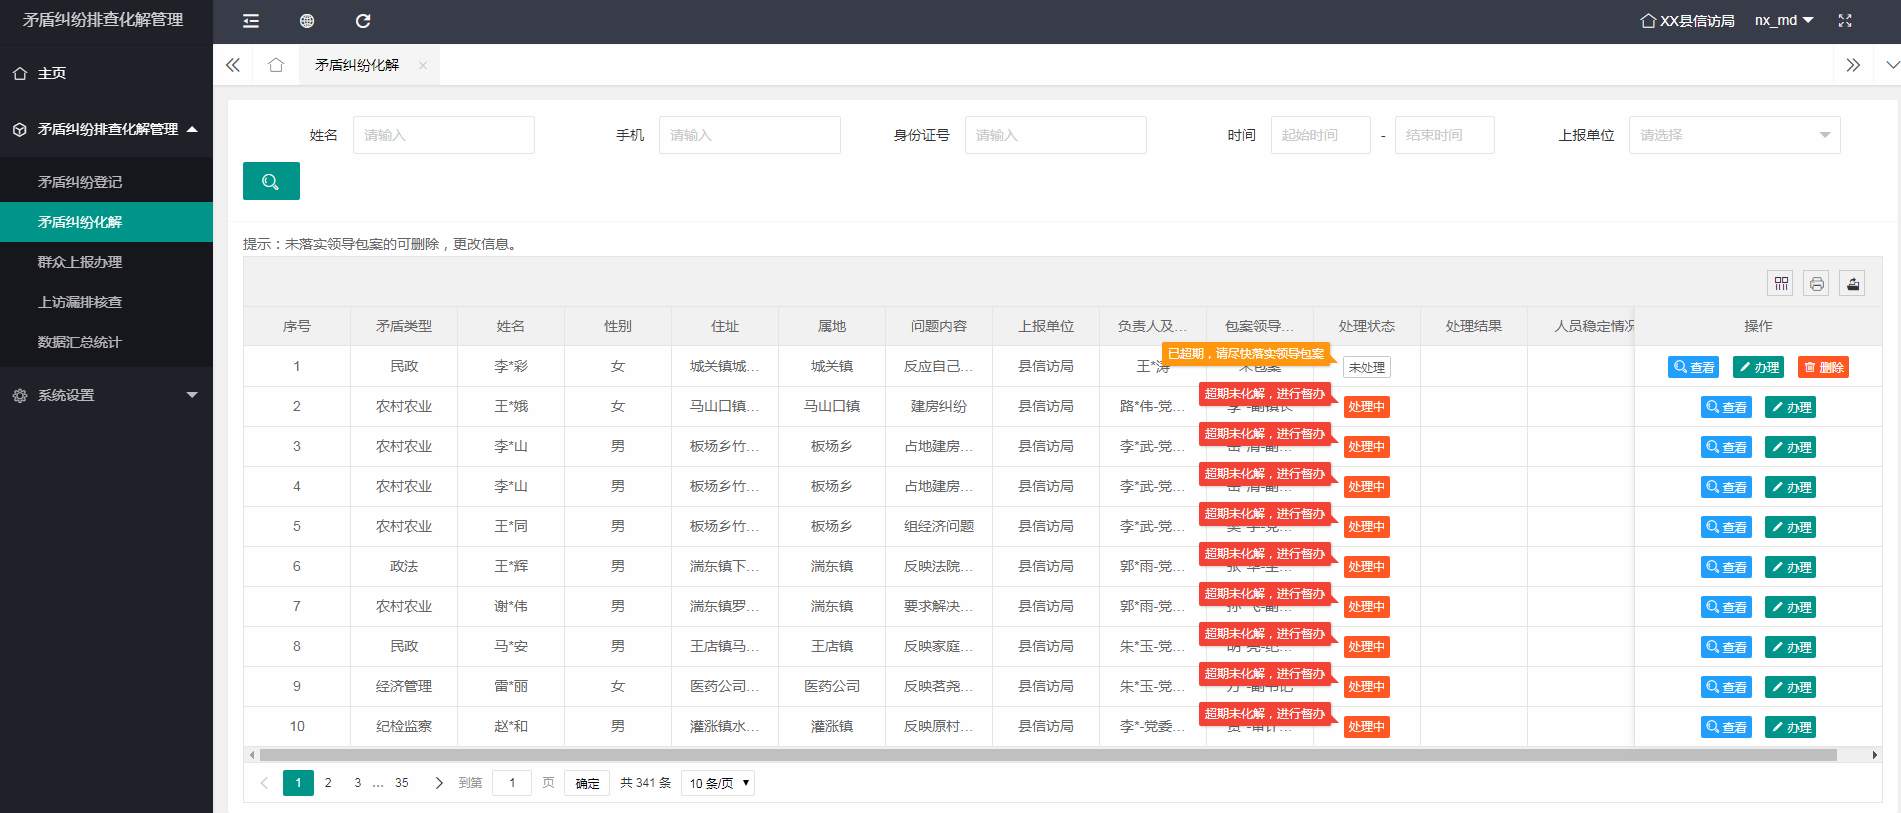Go to page 3
The height and width of the screenshot is (813, 1901).
coord(357,783)
